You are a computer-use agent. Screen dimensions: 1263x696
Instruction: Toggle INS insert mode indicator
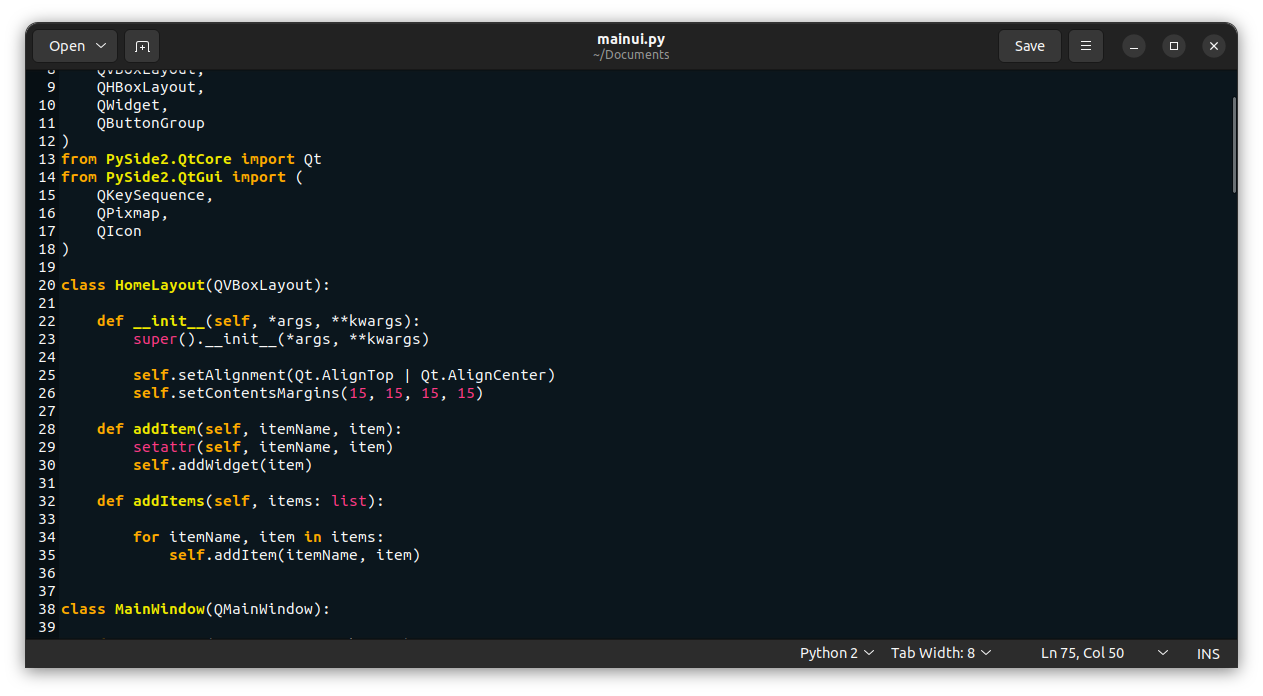tap(1208, 653)
